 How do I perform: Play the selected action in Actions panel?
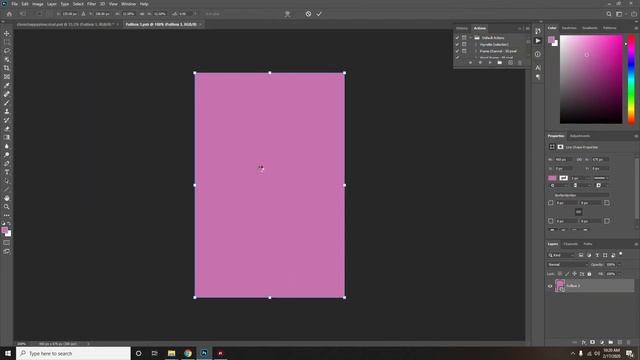point(490,63)
